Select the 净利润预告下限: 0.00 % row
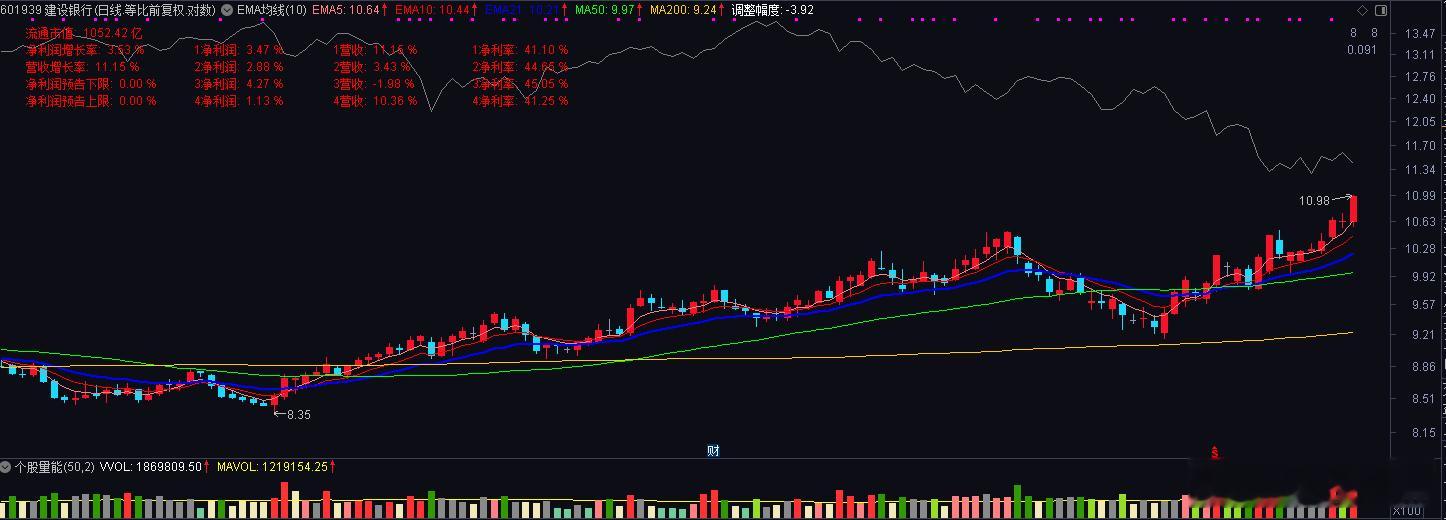Image resolution: width=1446 pixels, height=520 pixels. tap(91, 84)
